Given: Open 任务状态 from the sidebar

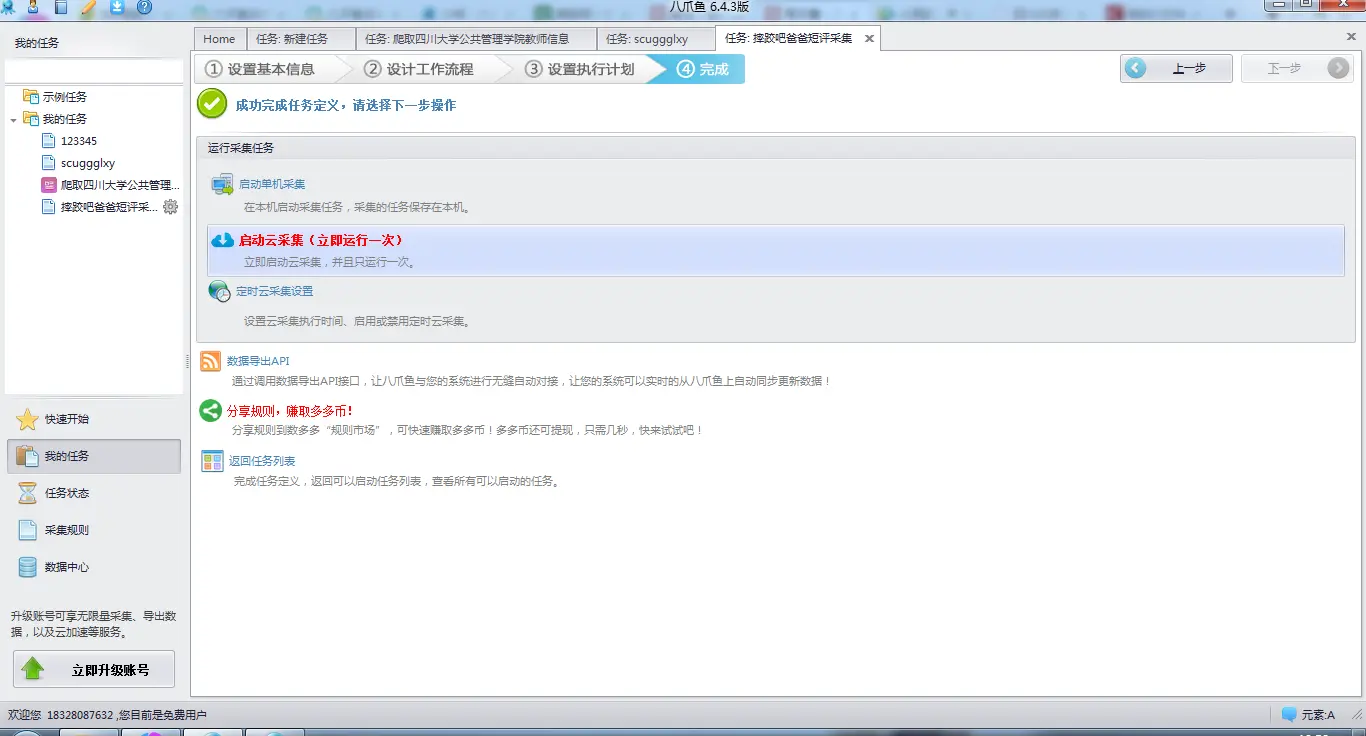Looking at the screenshot, I should pyautogui.click(x=93, y=493).
